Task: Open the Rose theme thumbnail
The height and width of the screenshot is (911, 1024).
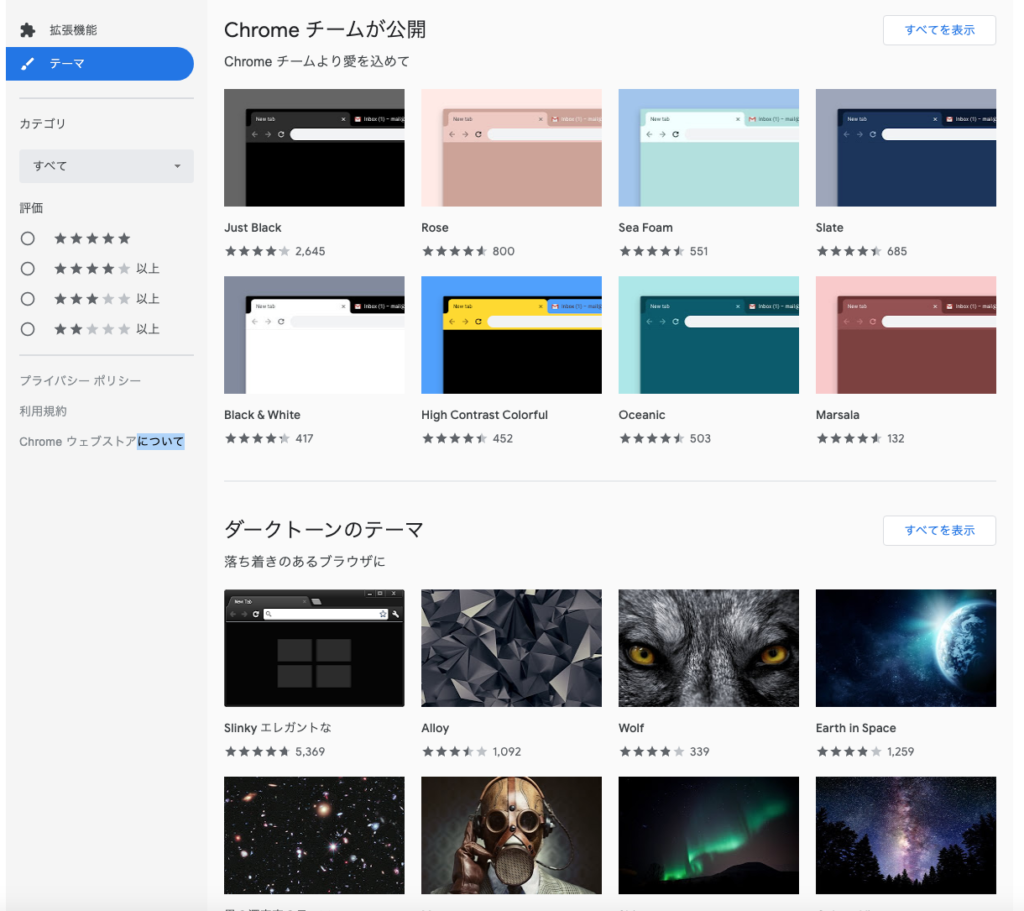Action: [x=511, y=148]
